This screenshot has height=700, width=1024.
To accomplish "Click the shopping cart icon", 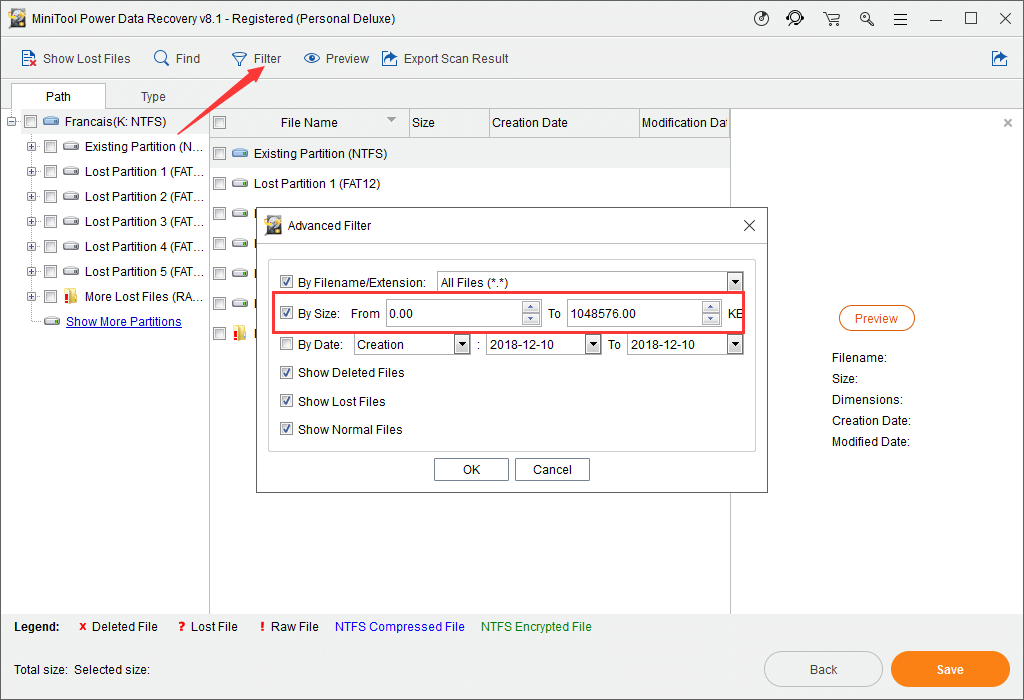I will 831,19.
